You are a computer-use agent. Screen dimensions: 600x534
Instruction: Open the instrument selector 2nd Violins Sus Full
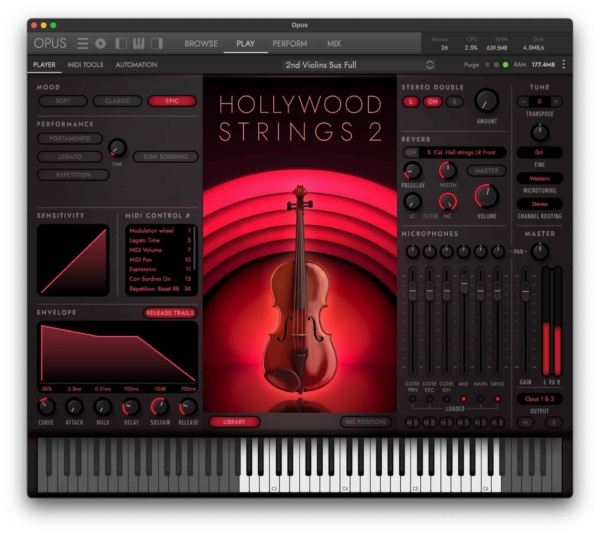coord(359,65)
